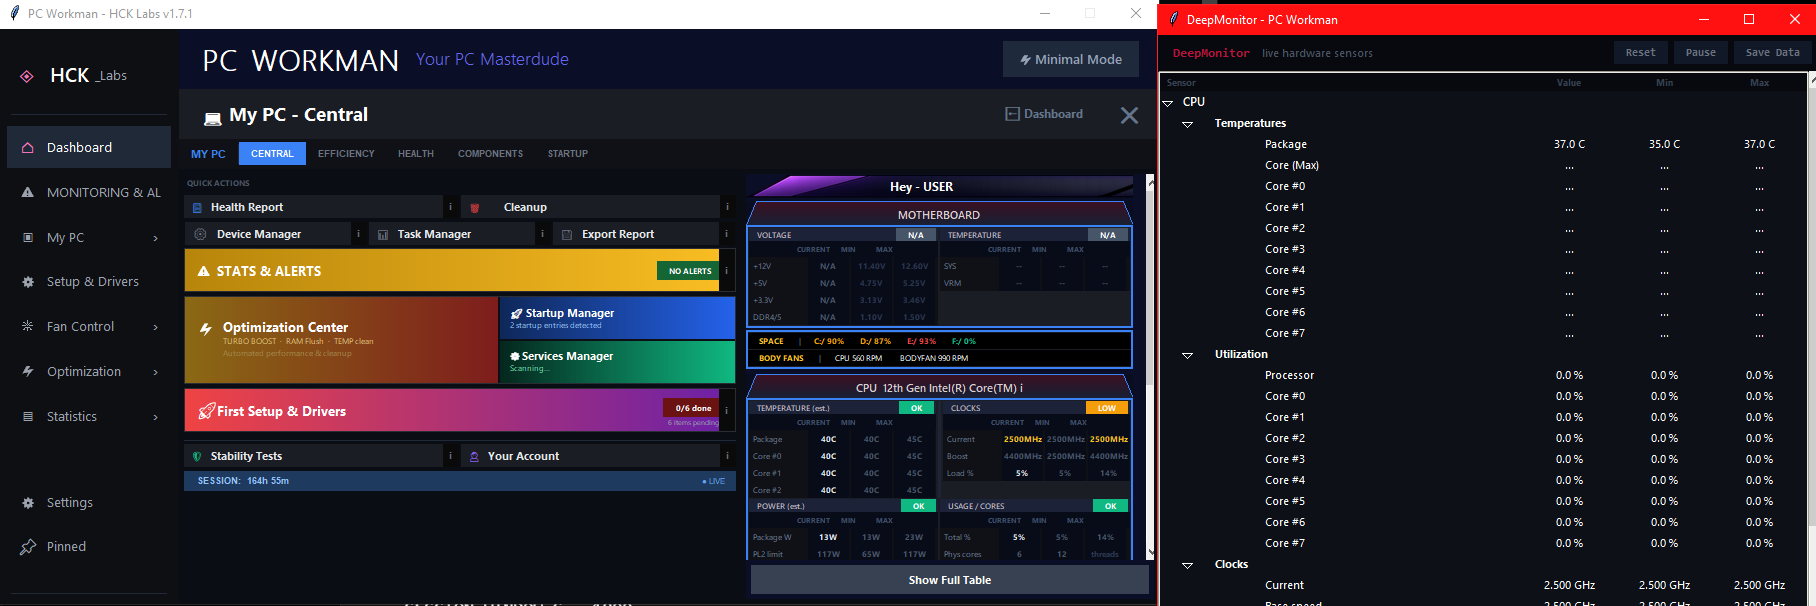This screenshot has height=606, width=1816.
Task: Click info icon next to Stability Tests
Action: pos(450,455)
